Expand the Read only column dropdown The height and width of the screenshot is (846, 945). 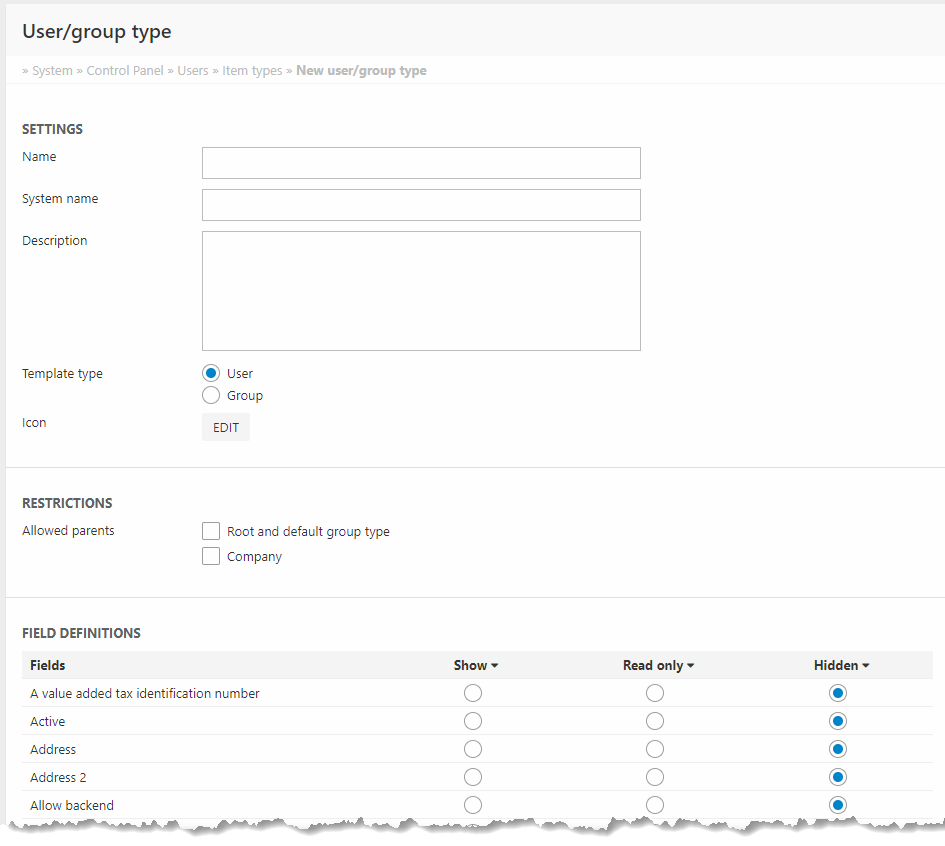pos(690,666)
